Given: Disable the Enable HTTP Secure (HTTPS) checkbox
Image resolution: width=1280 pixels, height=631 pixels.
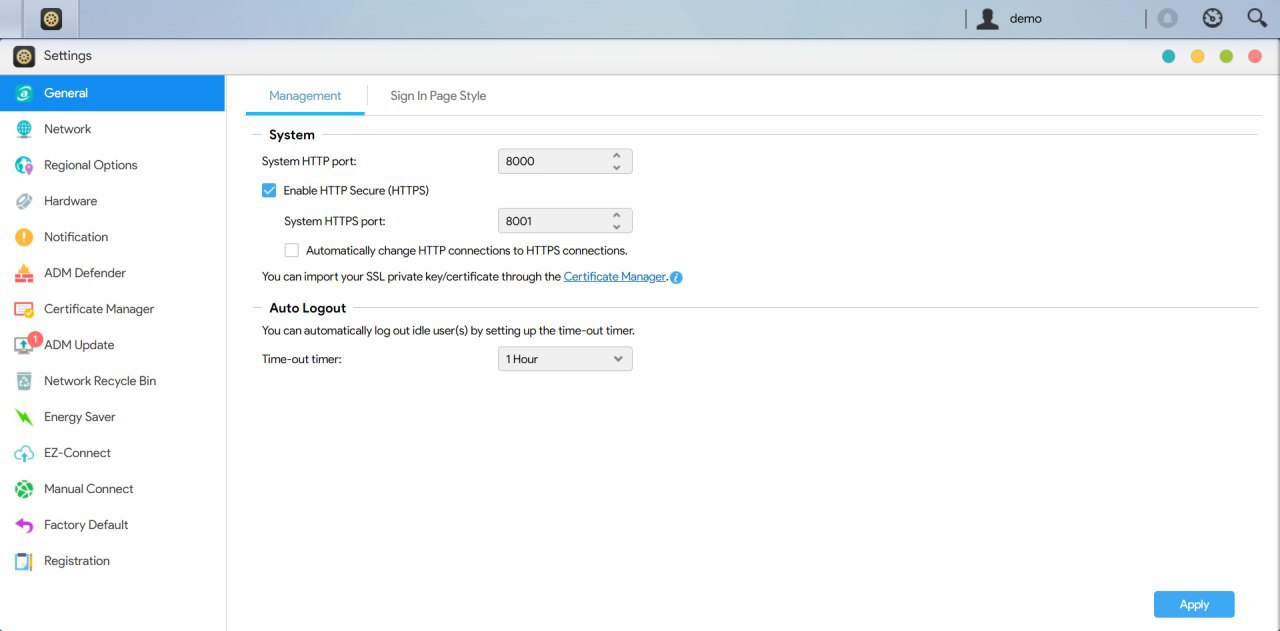Looking at the screenshot, I should 269,190.
